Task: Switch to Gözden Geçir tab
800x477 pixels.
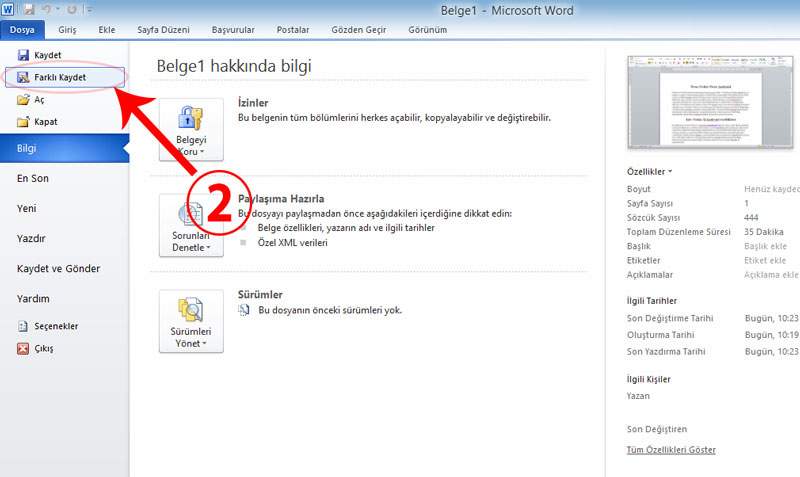Action: 359,30
